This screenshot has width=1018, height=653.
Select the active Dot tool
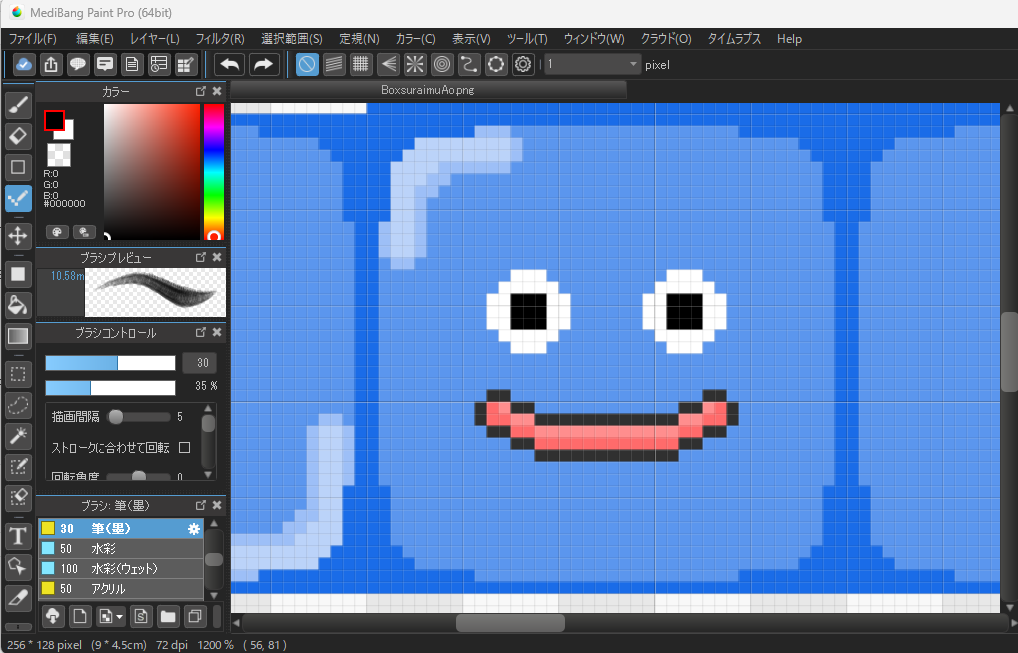click(18, 199)
